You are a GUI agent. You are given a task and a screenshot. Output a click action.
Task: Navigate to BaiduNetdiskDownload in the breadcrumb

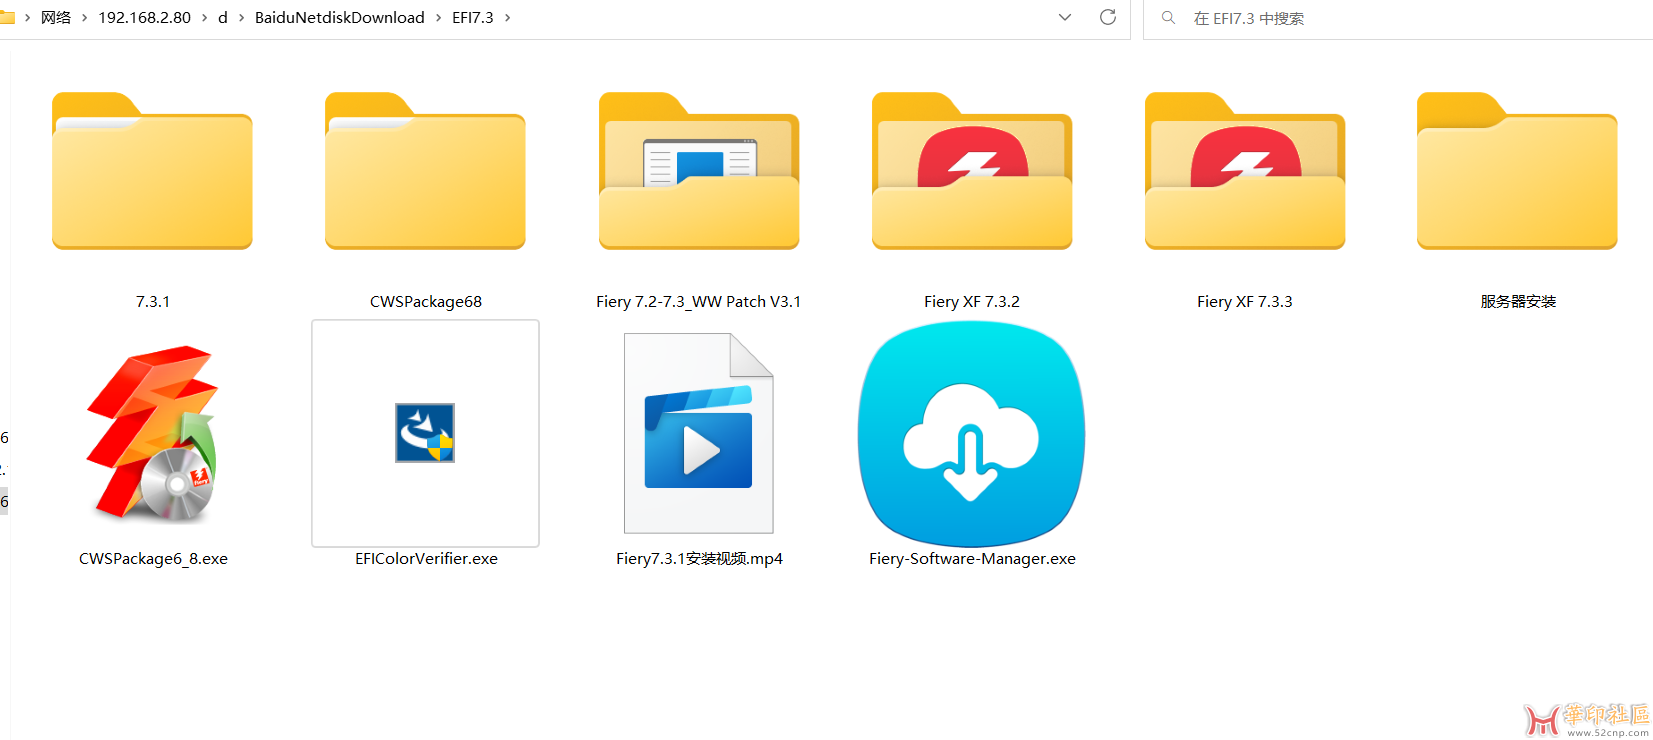[x=340, y=18]
